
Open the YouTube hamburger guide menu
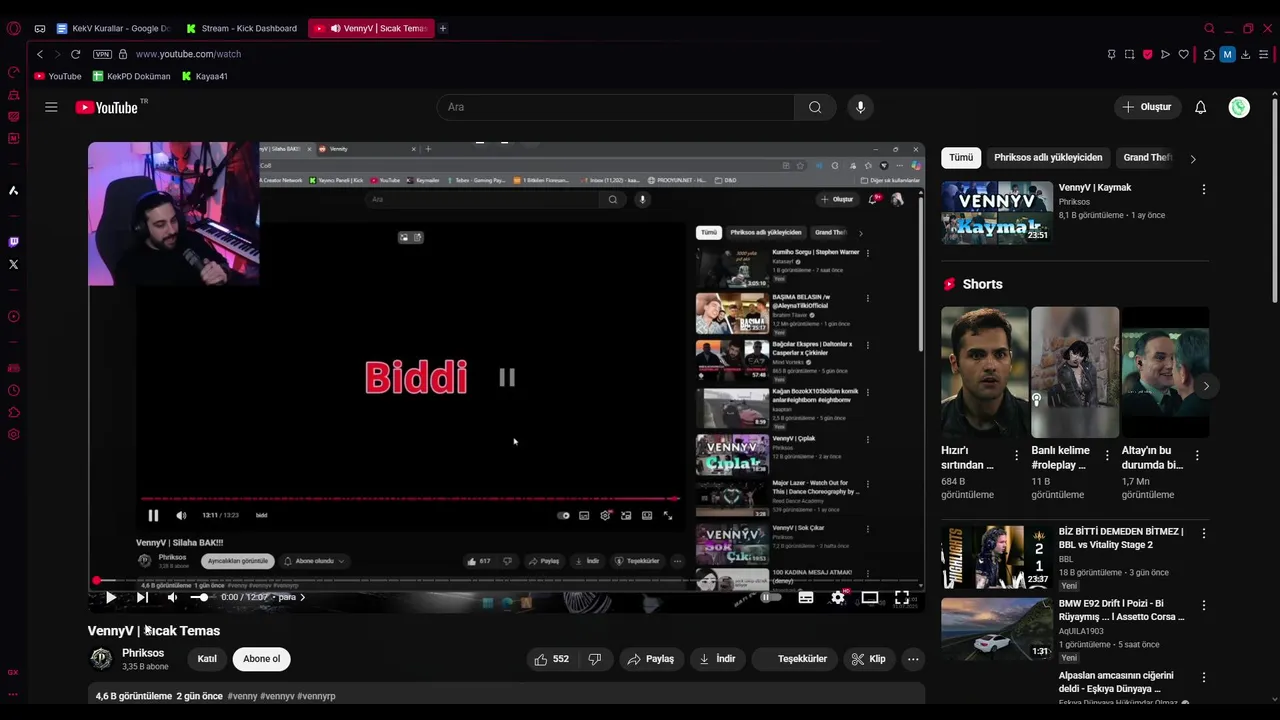[51, 107]
